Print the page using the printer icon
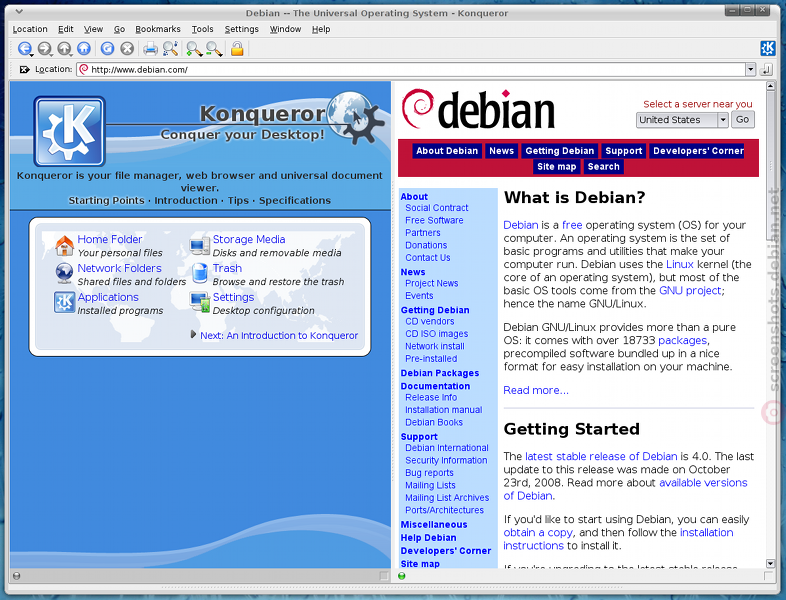 click(150, 49)
